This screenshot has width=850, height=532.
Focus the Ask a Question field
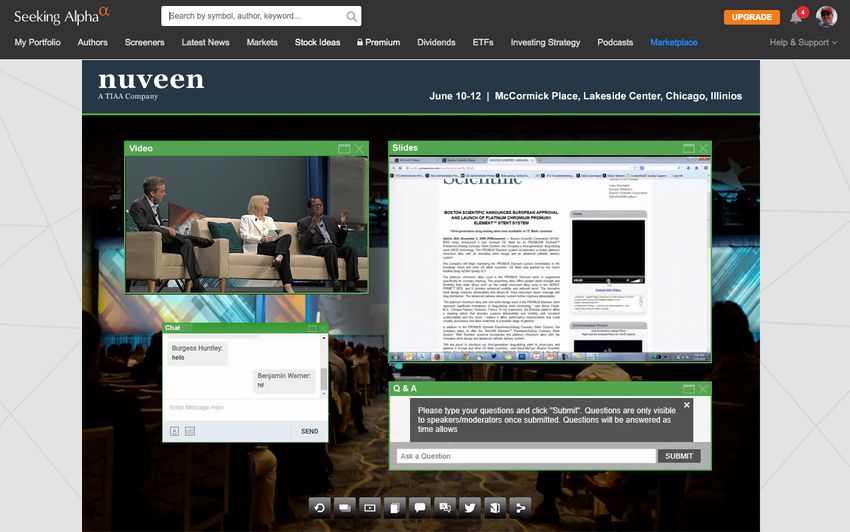526,456
